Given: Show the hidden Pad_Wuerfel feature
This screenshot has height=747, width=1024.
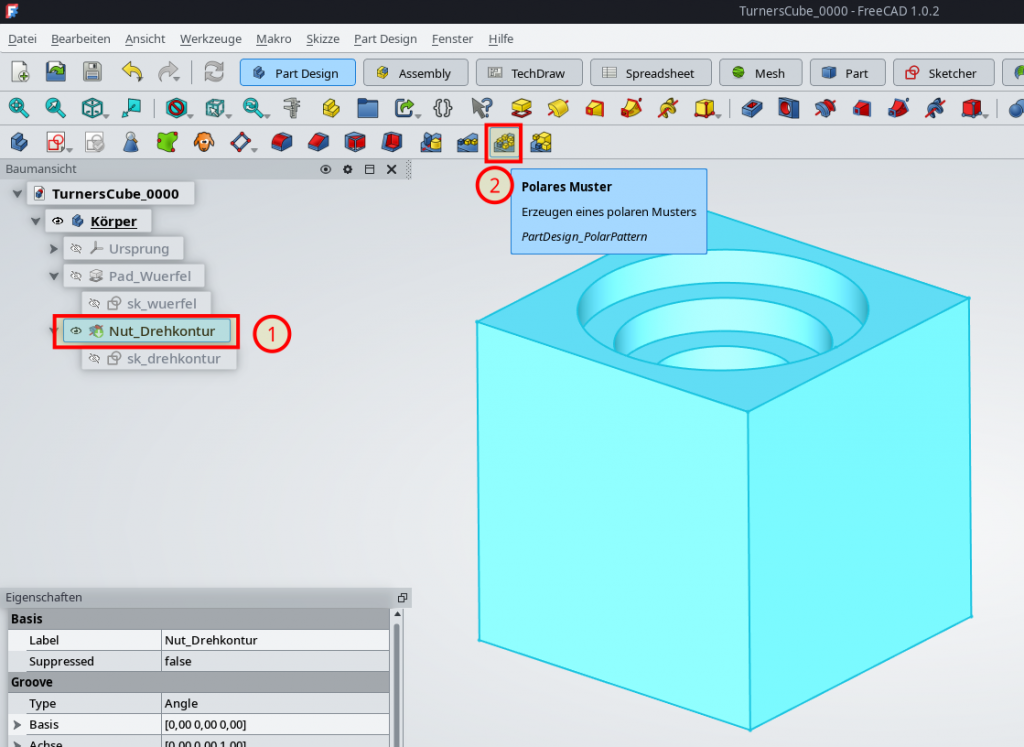Looking at the screenshot, I should click(x=75, y=275).
